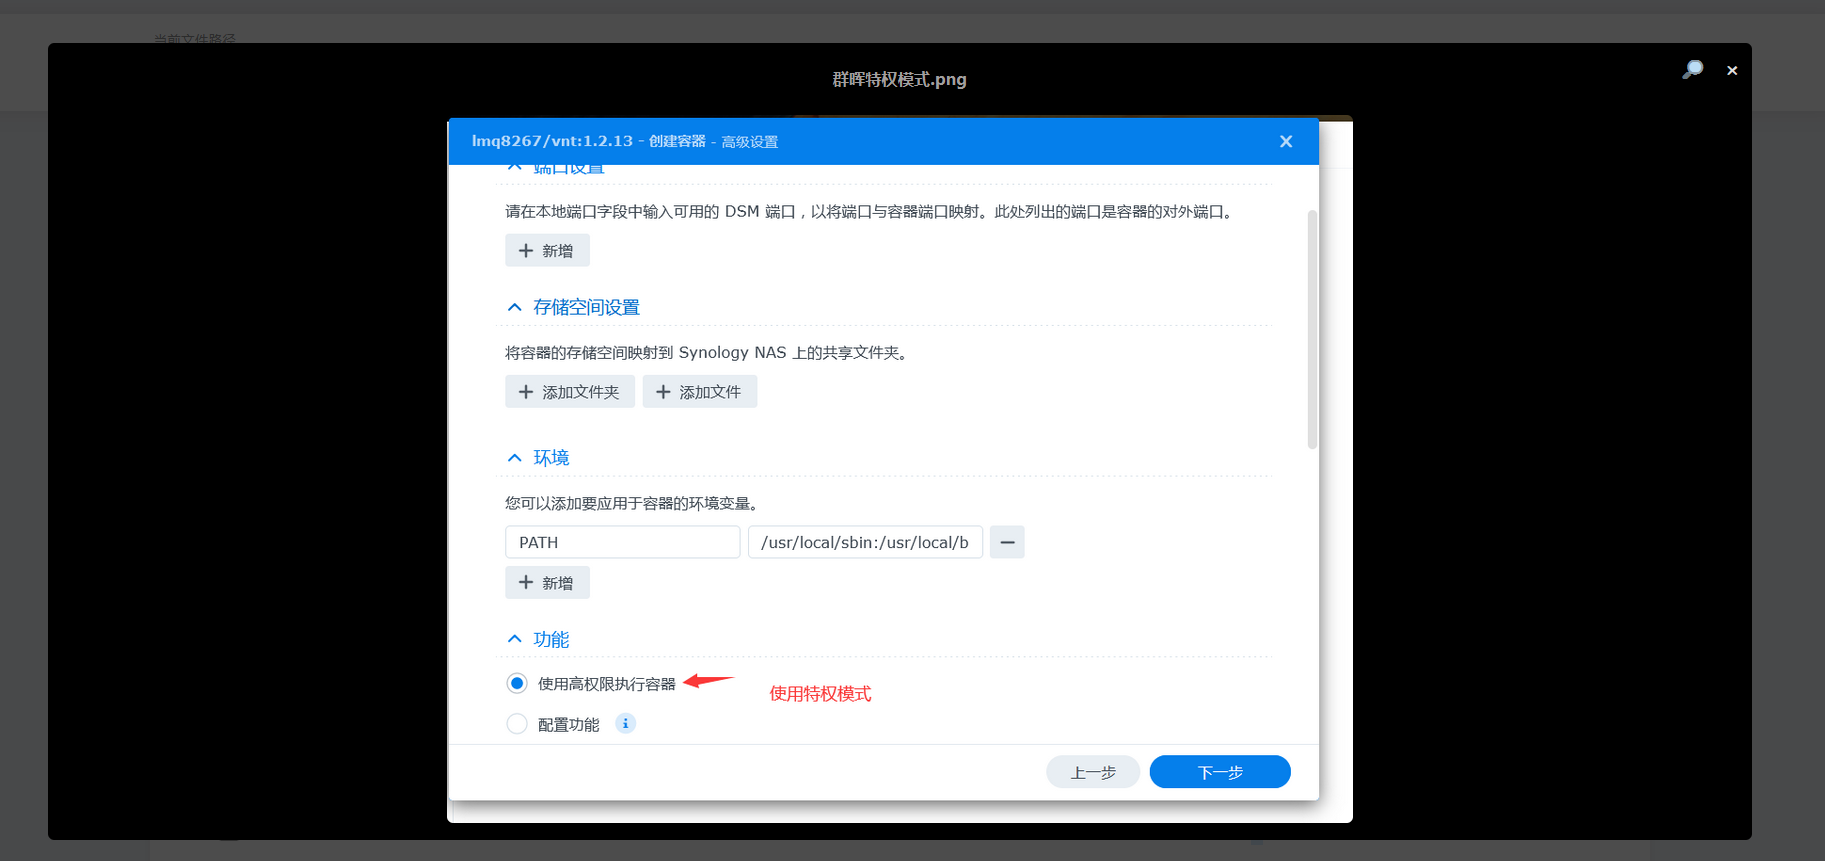This screenshot has height=861, width=1825.
Task: Click the 群晖特权模式.png file title
Action: coord(899,79)
